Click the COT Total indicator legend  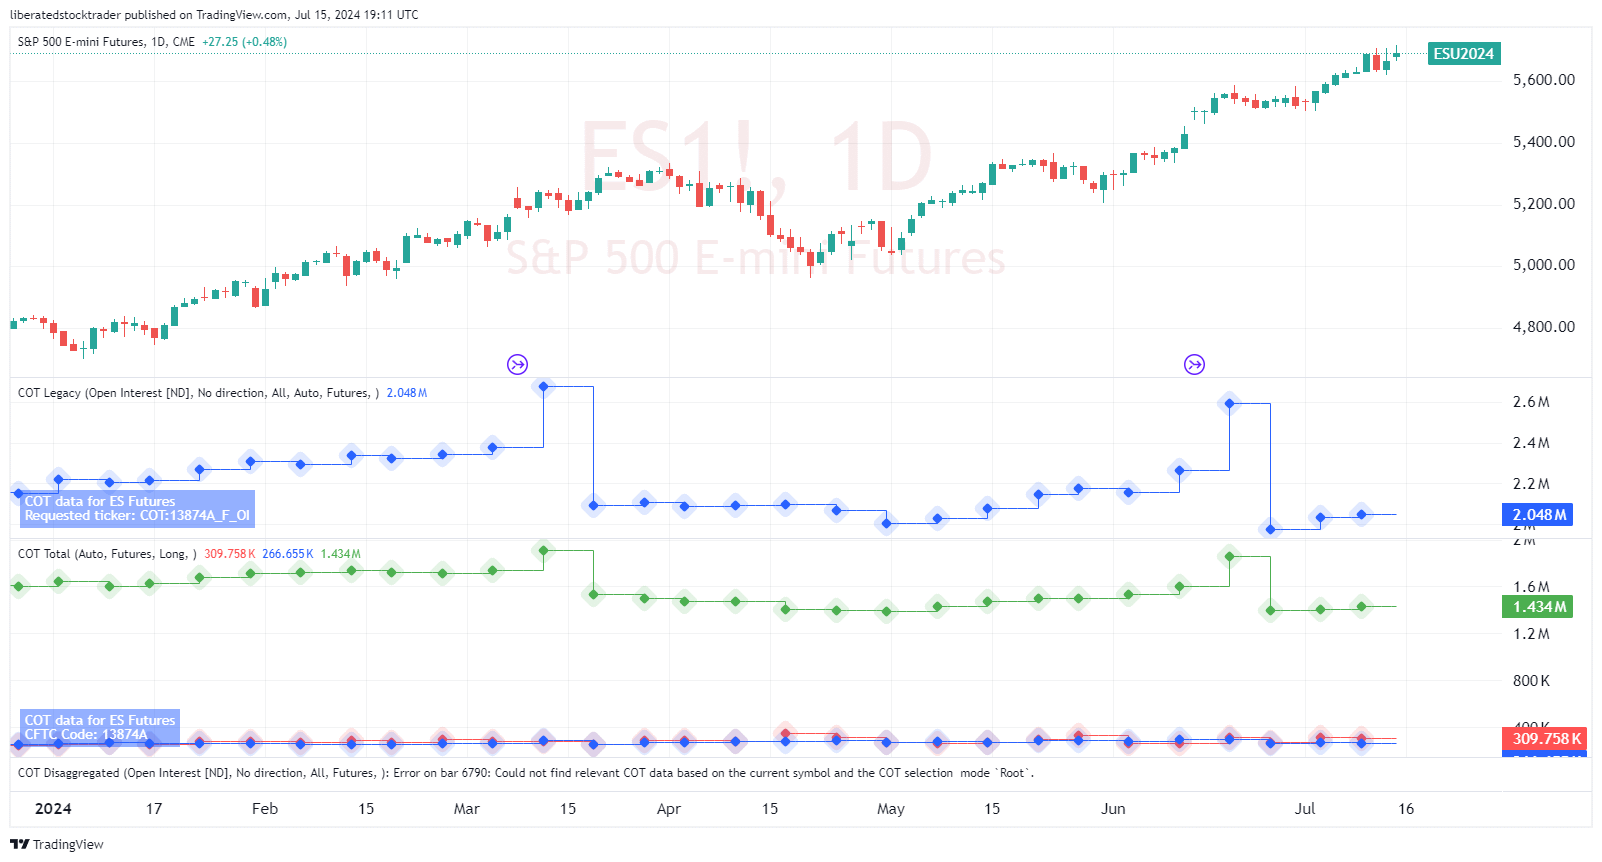click(189, 554)
